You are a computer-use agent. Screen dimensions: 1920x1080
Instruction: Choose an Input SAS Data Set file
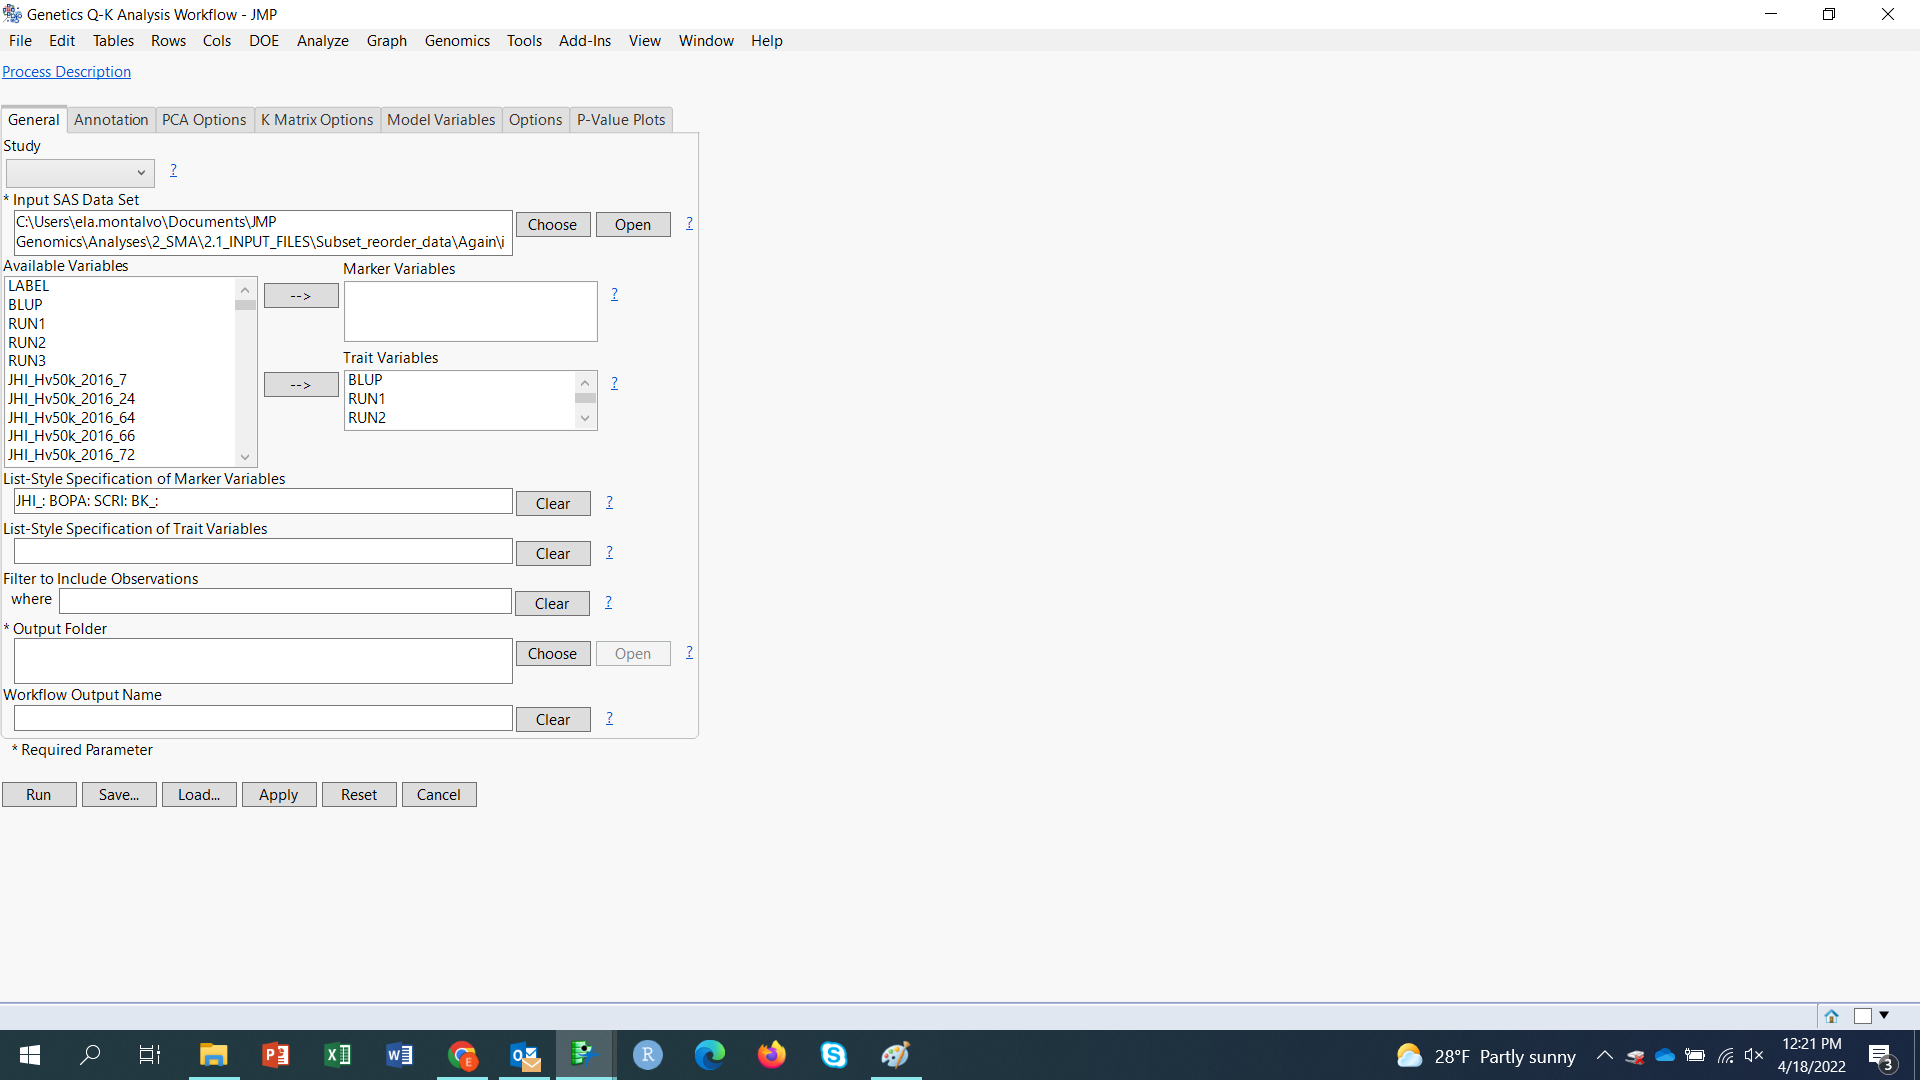pos(553,225)
